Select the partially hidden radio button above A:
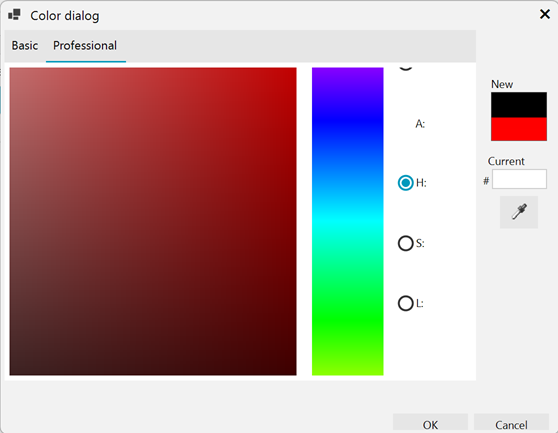This screenshot has height=433, width=558. click(x=405, y=68)
